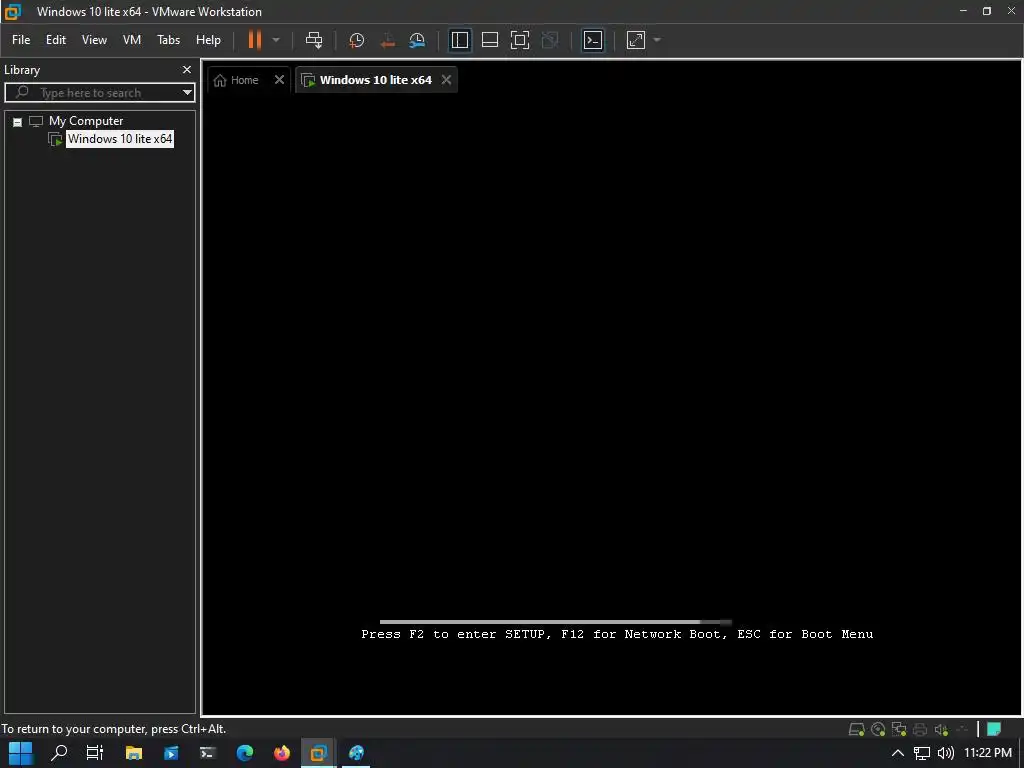The height and width of the screenshot is (768, 1024).
Task: Revert the virtual machine to its snapshot
Action: click(x=387, y=40)
